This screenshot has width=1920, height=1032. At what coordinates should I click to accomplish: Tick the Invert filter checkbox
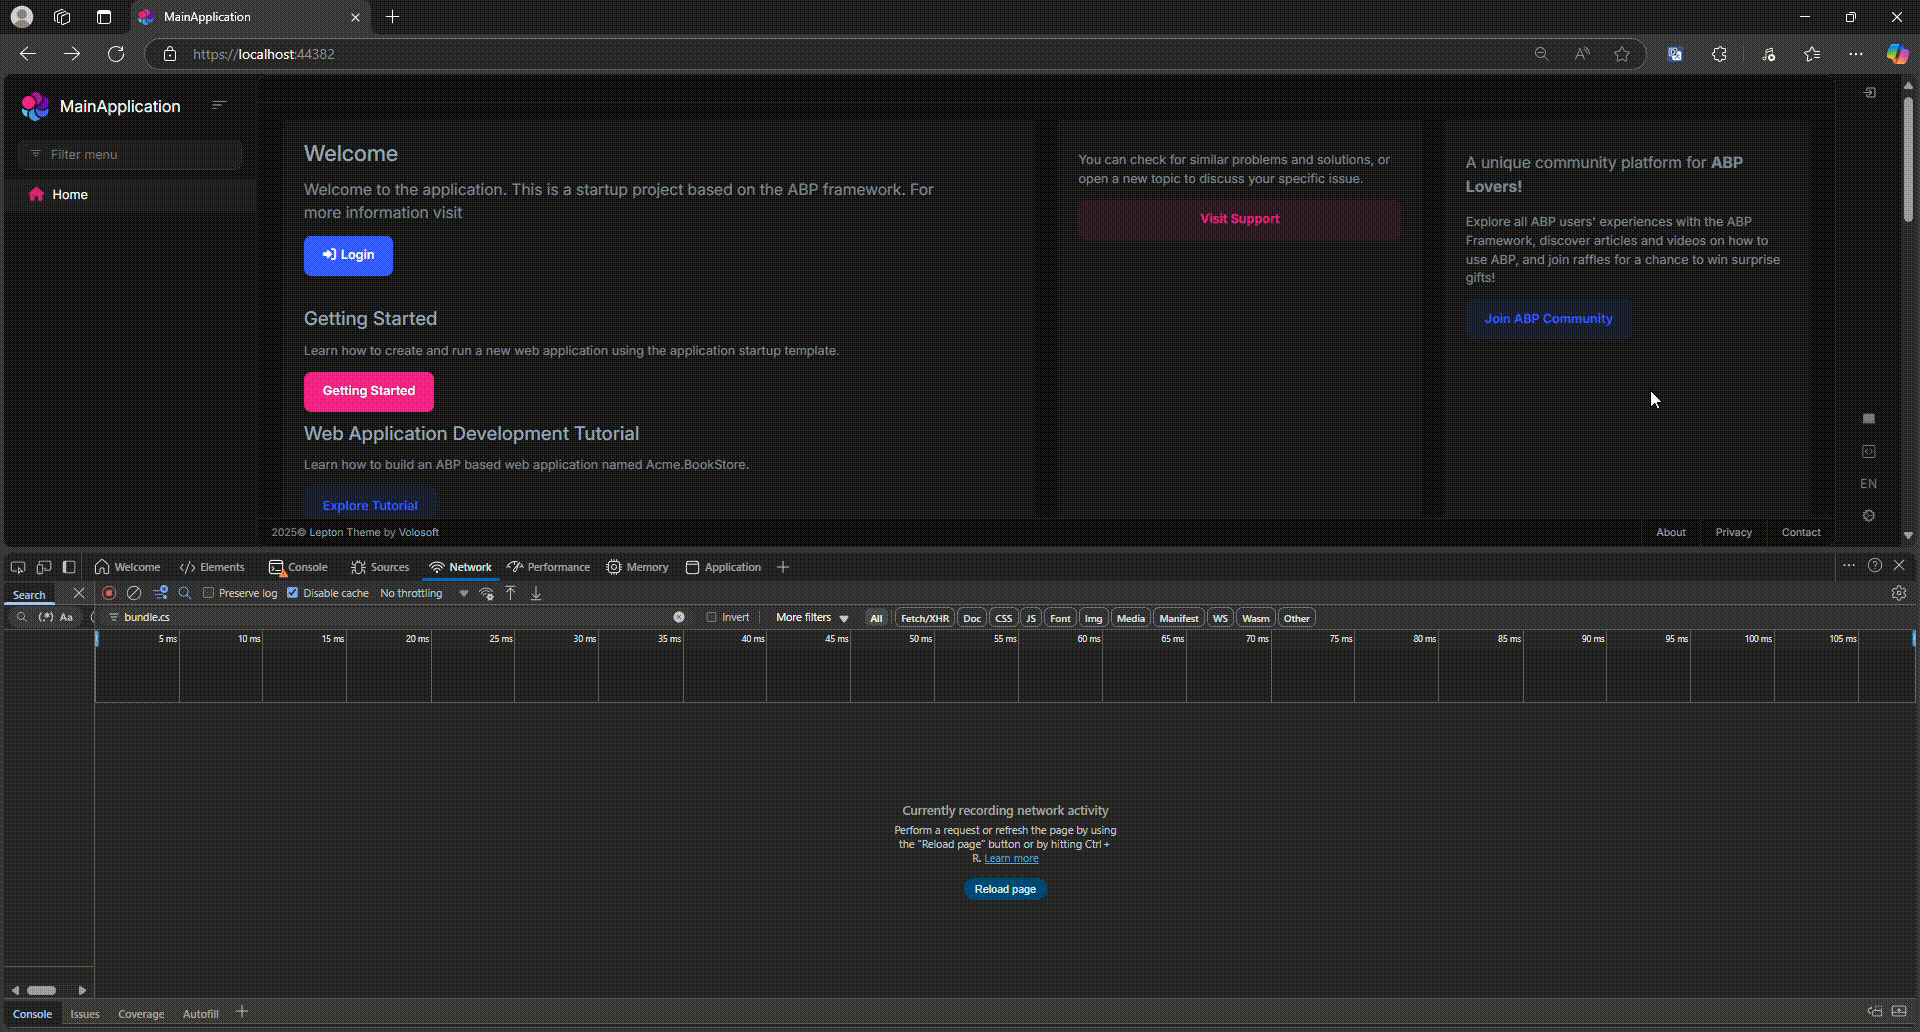[x=712, y=617]
